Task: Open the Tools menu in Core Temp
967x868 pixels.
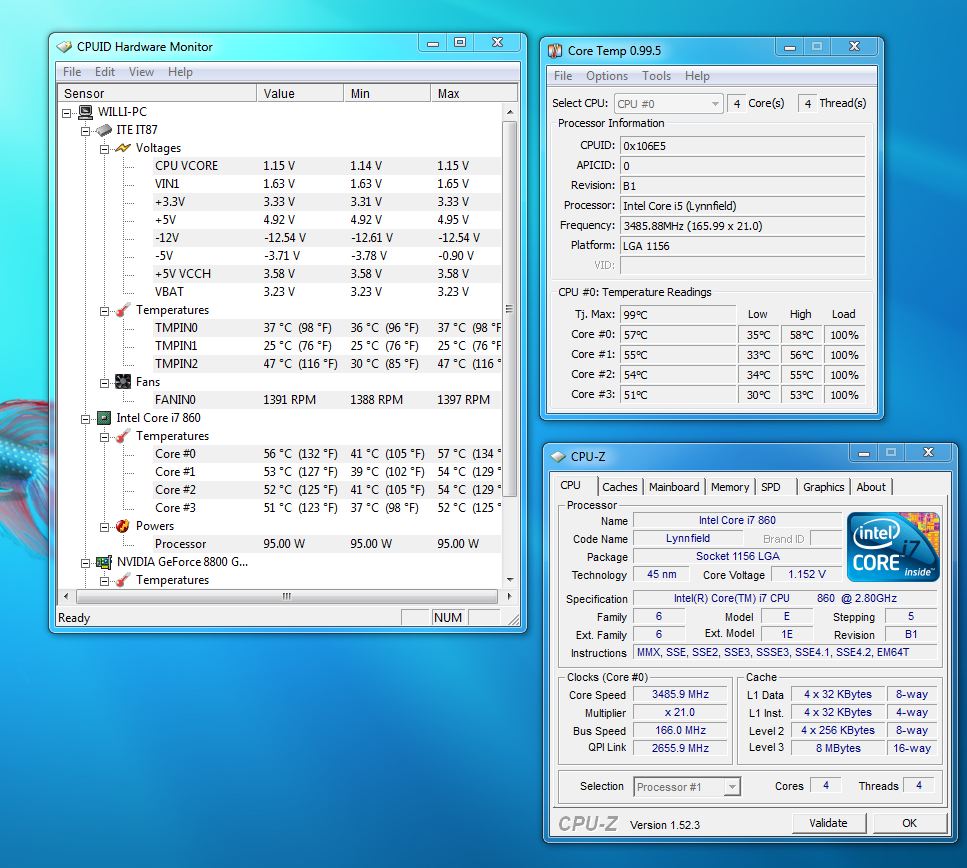Action: coord(656,76)
